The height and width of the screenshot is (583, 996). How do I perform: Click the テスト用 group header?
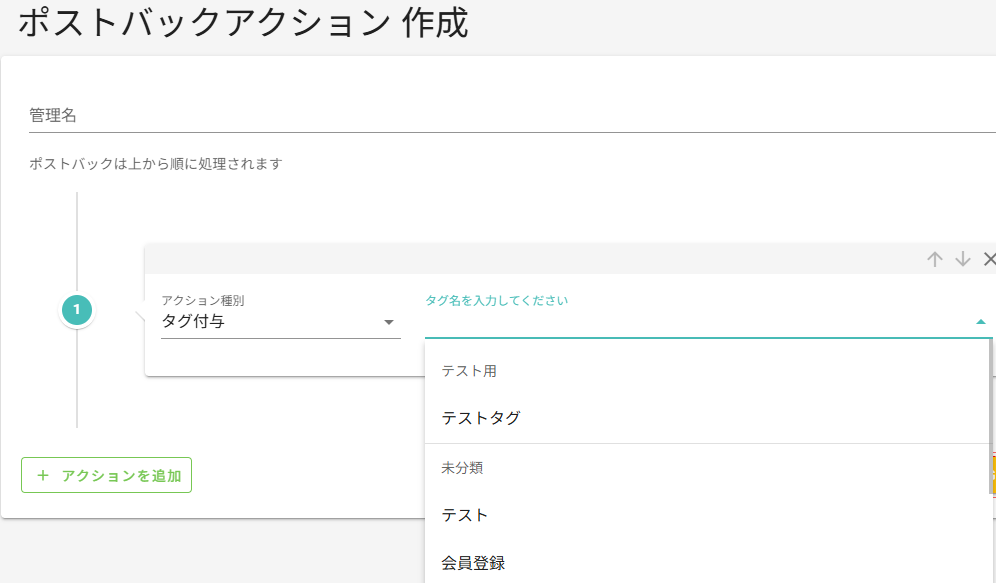click(470, 370)
